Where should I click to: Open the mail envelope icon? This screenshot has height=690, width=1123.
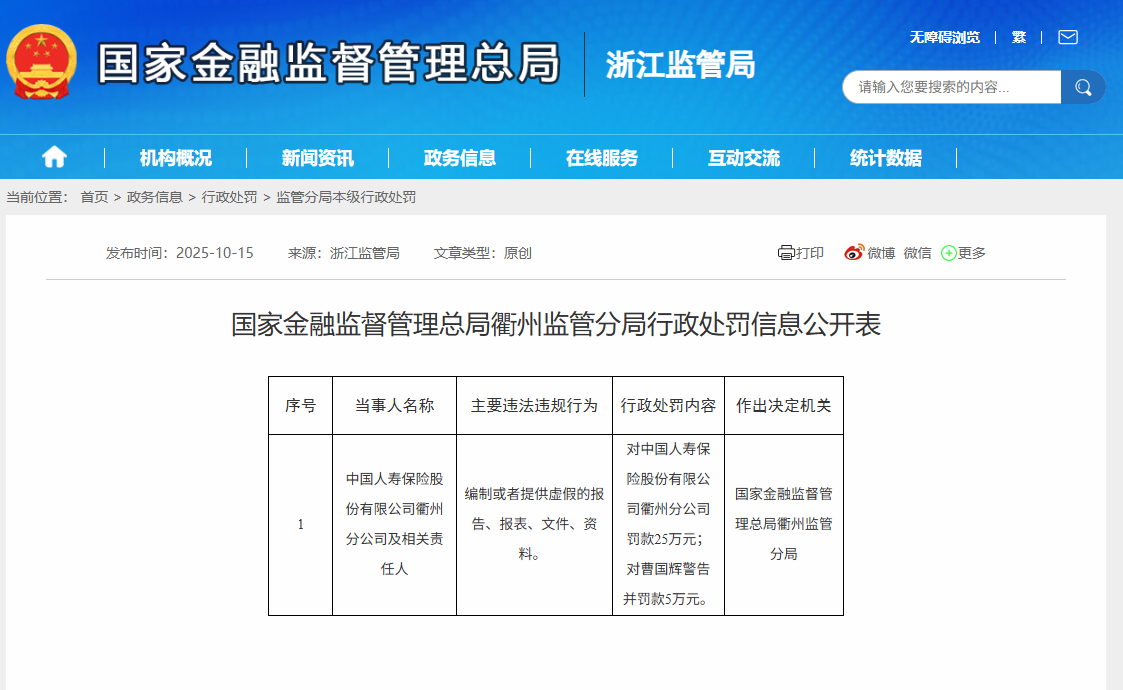tap(1068, 37)
